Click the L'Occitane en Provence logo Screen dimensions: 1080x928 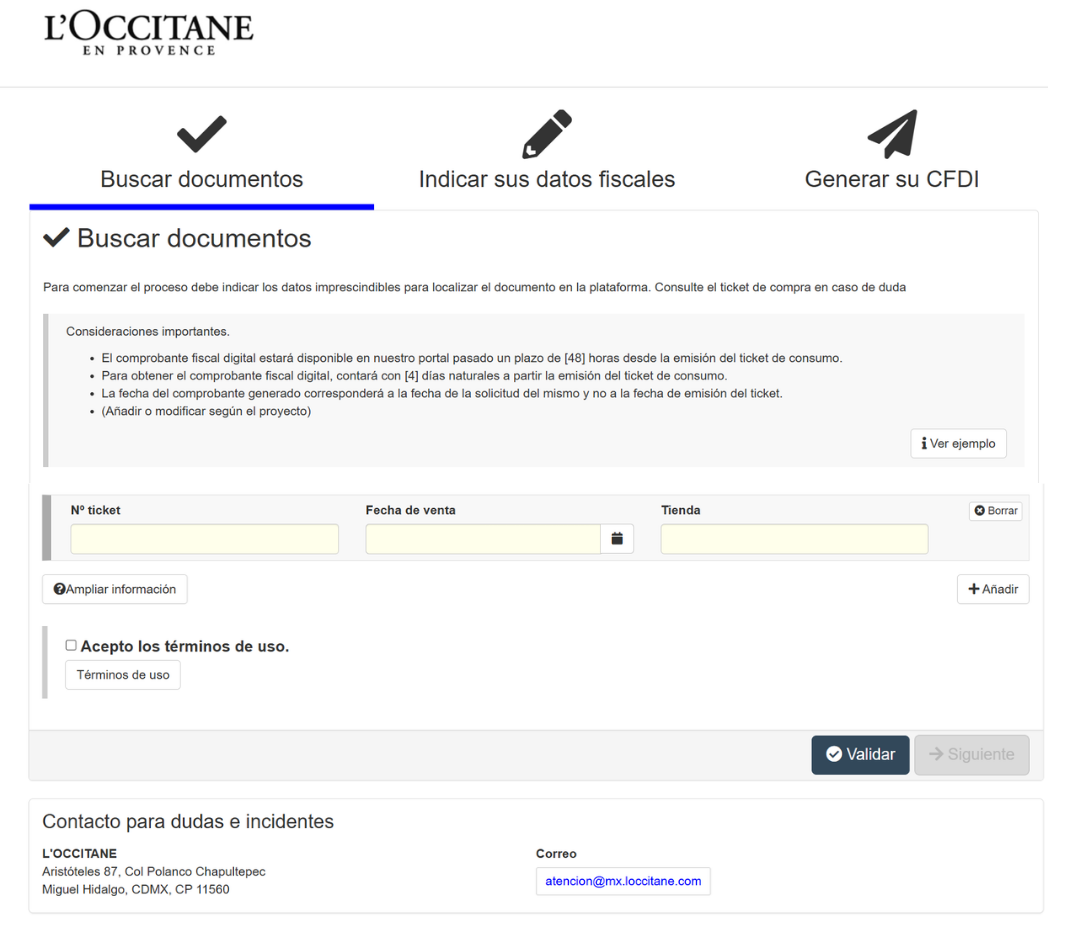click(148, 35)
